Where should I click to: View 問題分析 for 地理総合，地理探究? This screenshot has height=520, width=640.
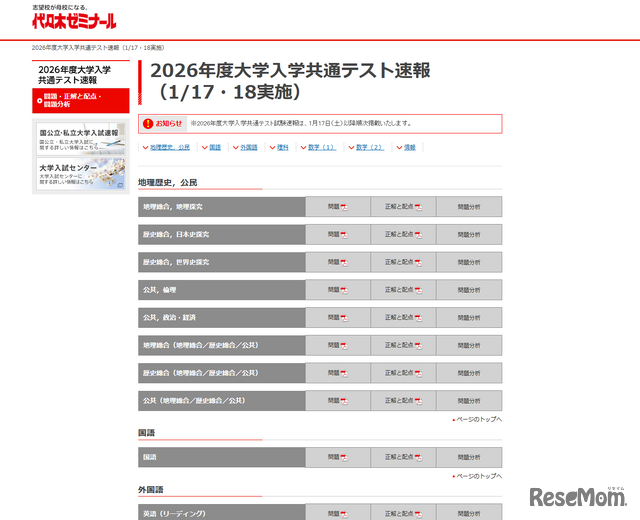tap(469, 207)
